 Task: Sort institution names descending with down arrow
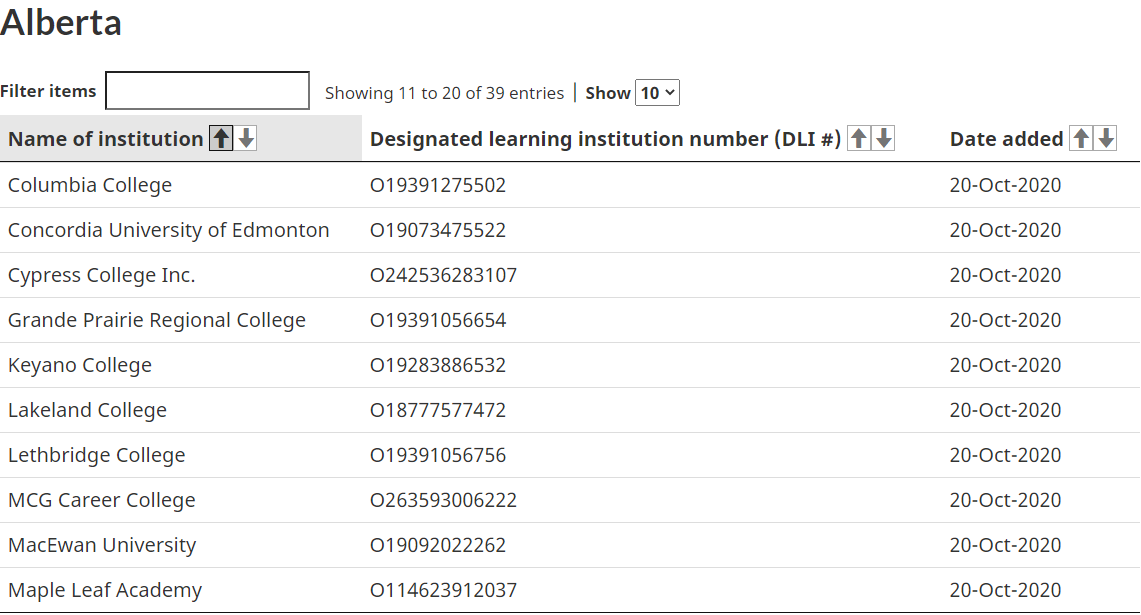247,138
